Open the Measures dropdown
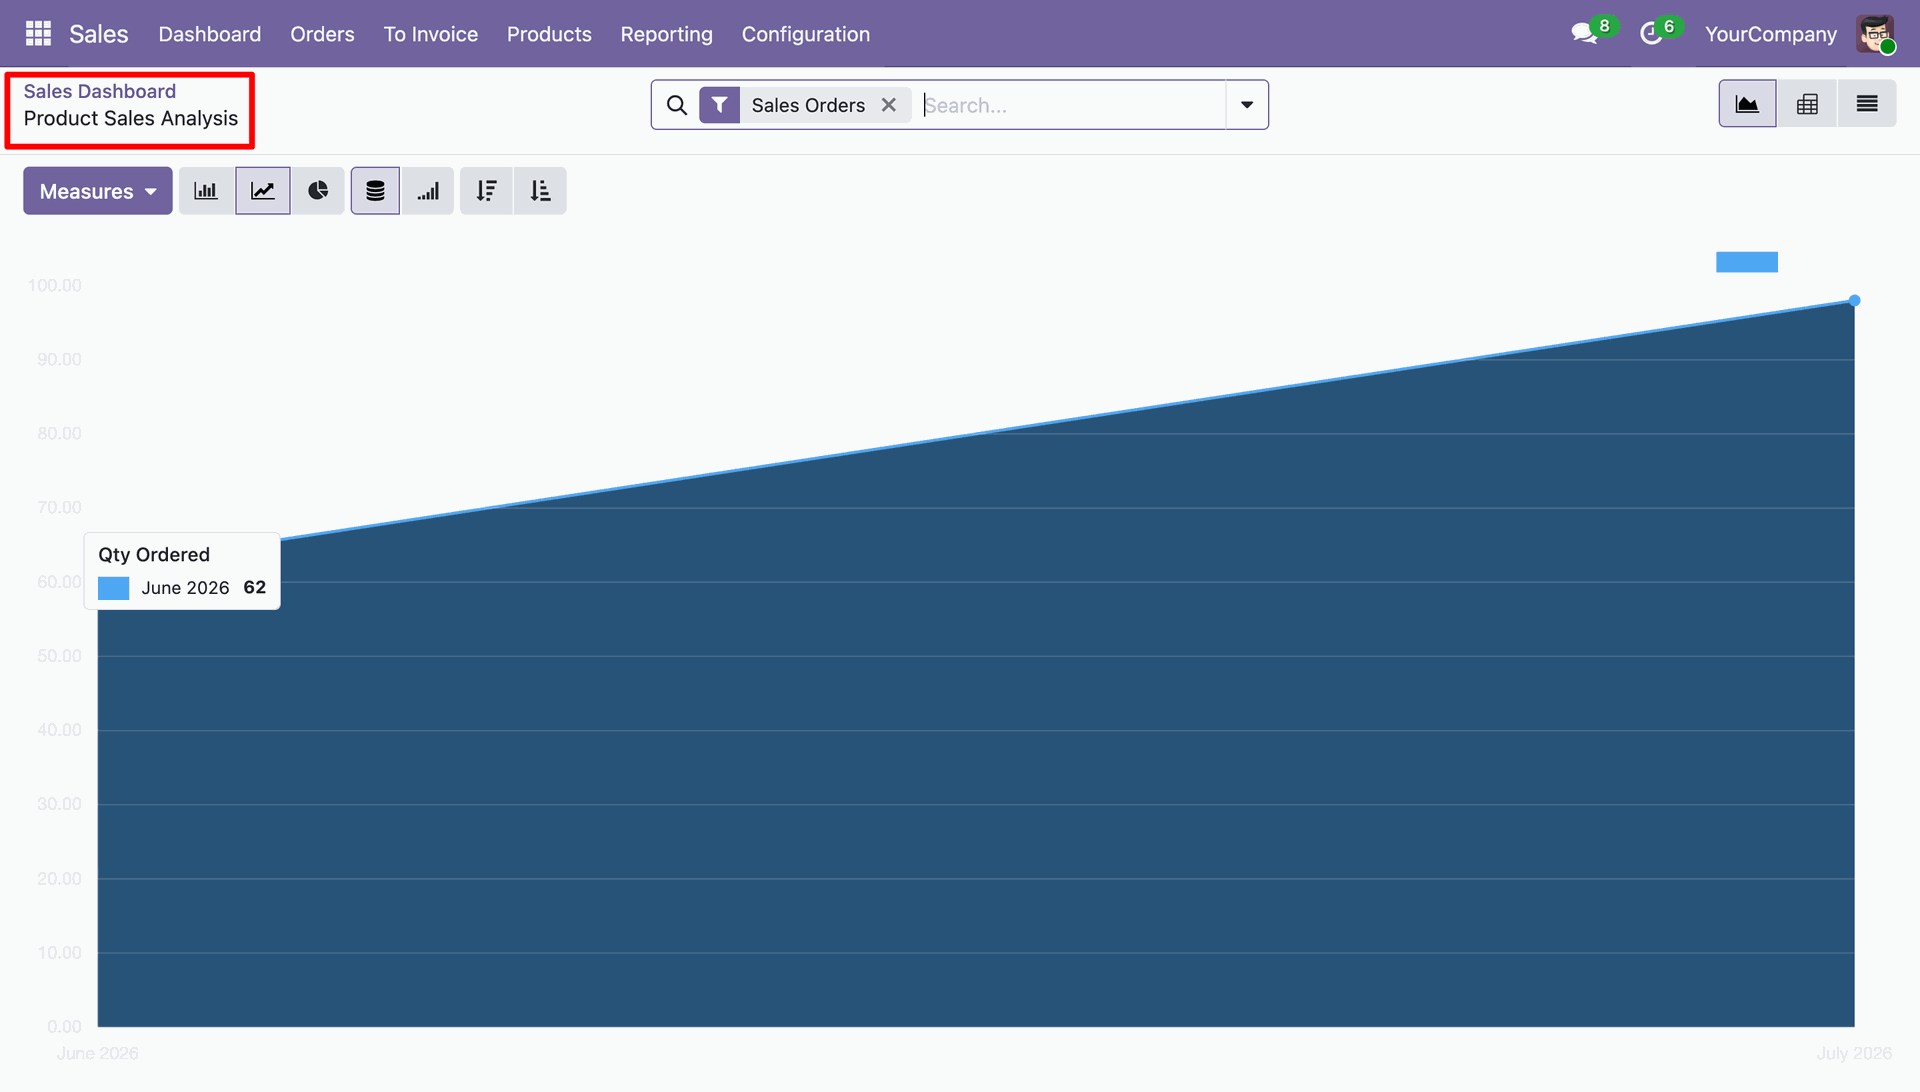The image size is (1920, 1092). [x=98, y=191]
